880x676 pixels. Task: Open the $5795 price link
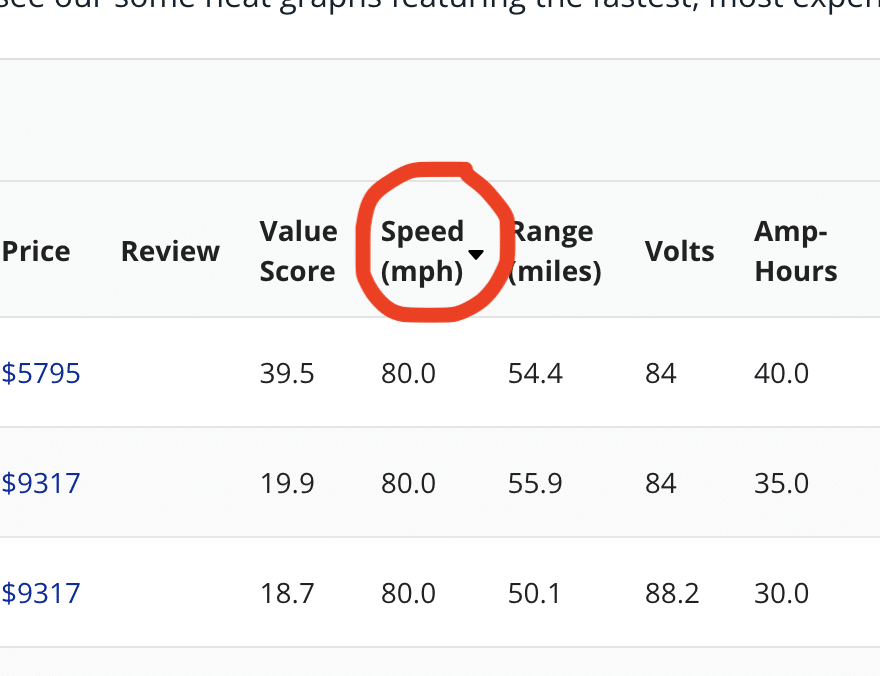41,374
